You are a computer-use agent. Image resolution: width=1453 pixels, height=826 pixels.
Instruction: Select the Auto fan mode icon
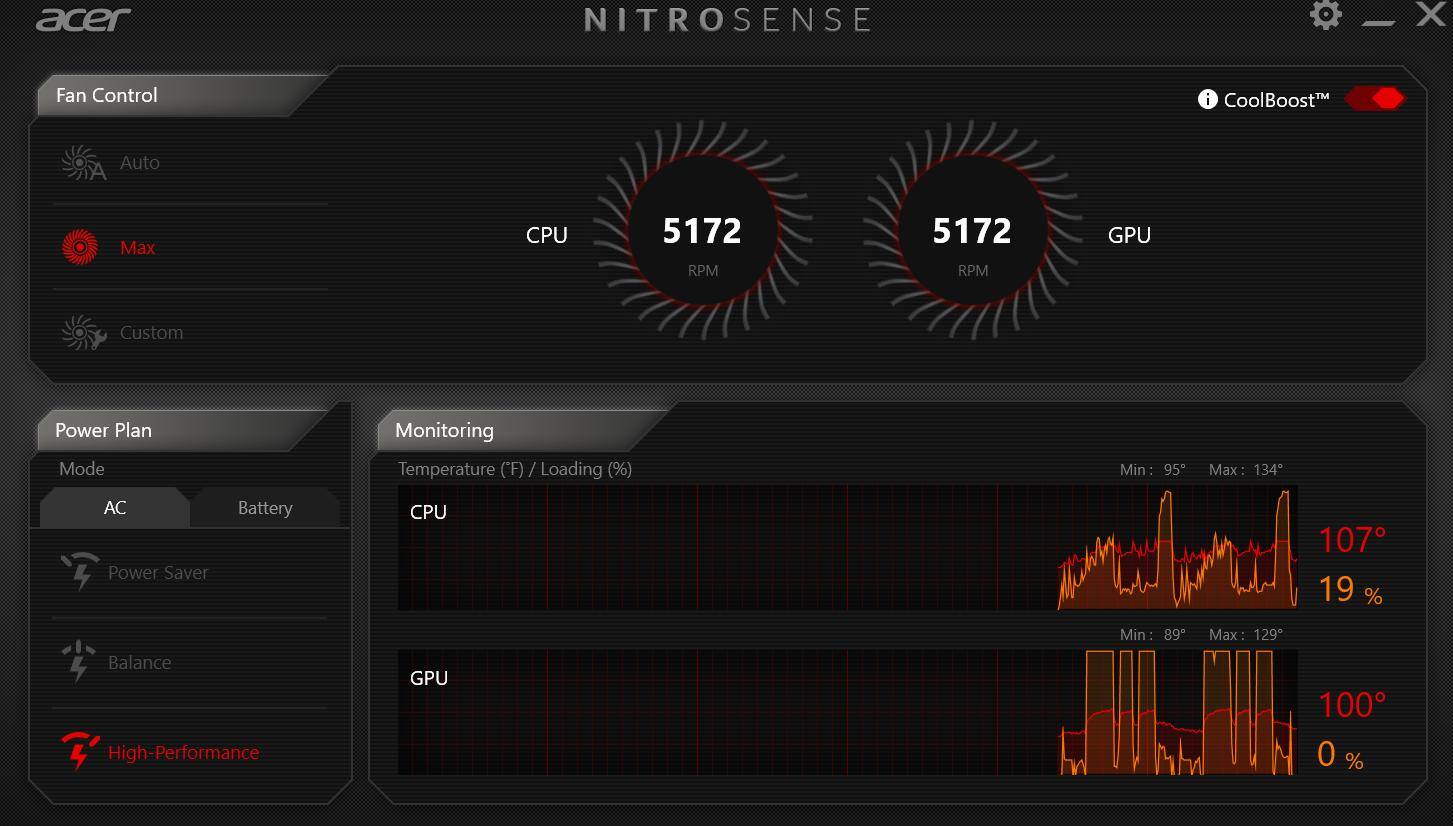80,161
